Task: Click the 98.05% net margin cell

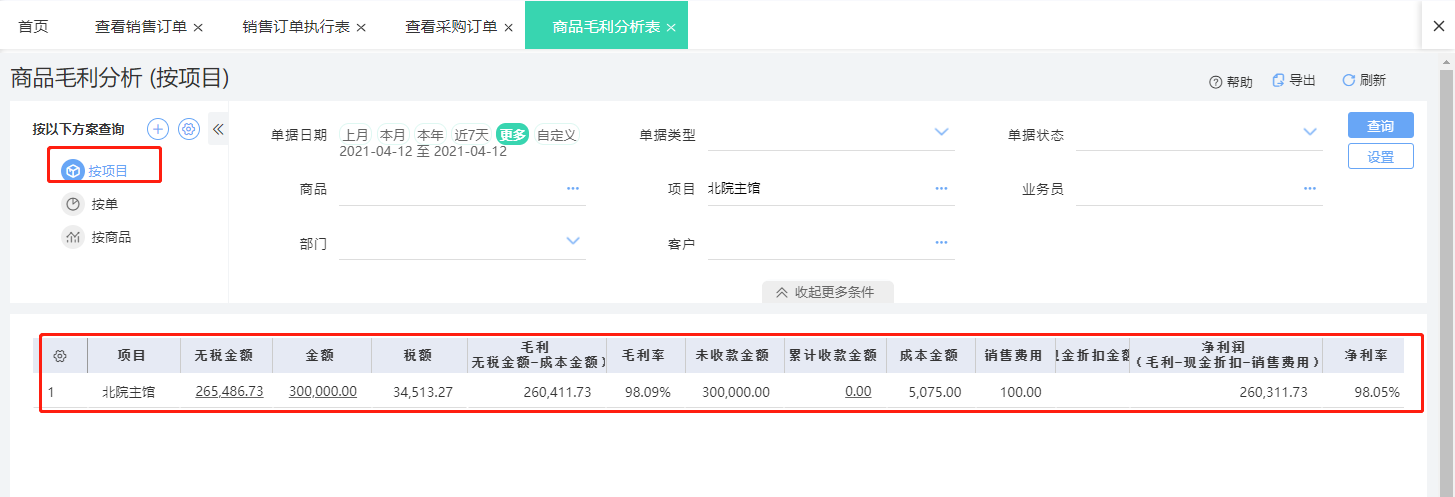Action: [1377, 392]
